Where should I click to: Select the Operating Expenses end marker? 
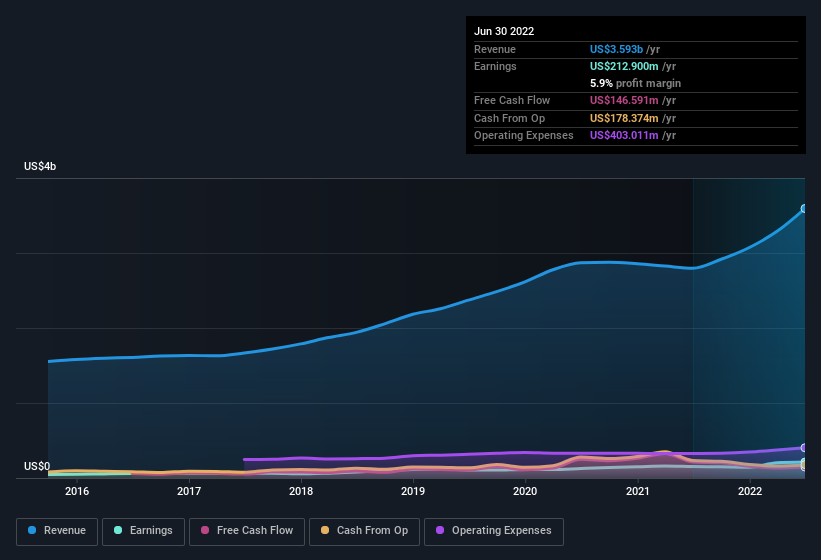point(804,448)
